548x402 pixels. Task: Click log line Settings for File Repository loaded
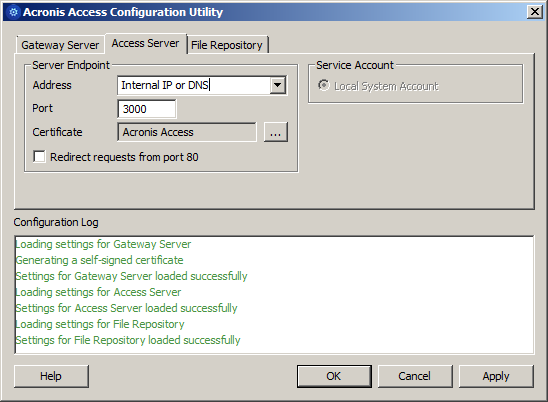click(128, 340)
